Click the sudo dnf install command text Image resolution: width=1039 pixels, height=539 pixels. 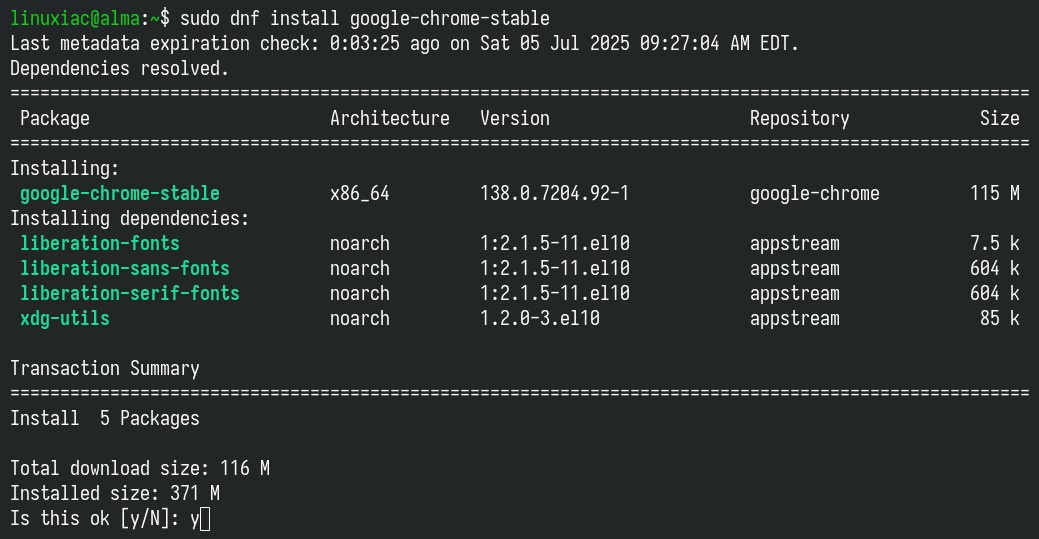pyautogui.click(x=364, y=19)
